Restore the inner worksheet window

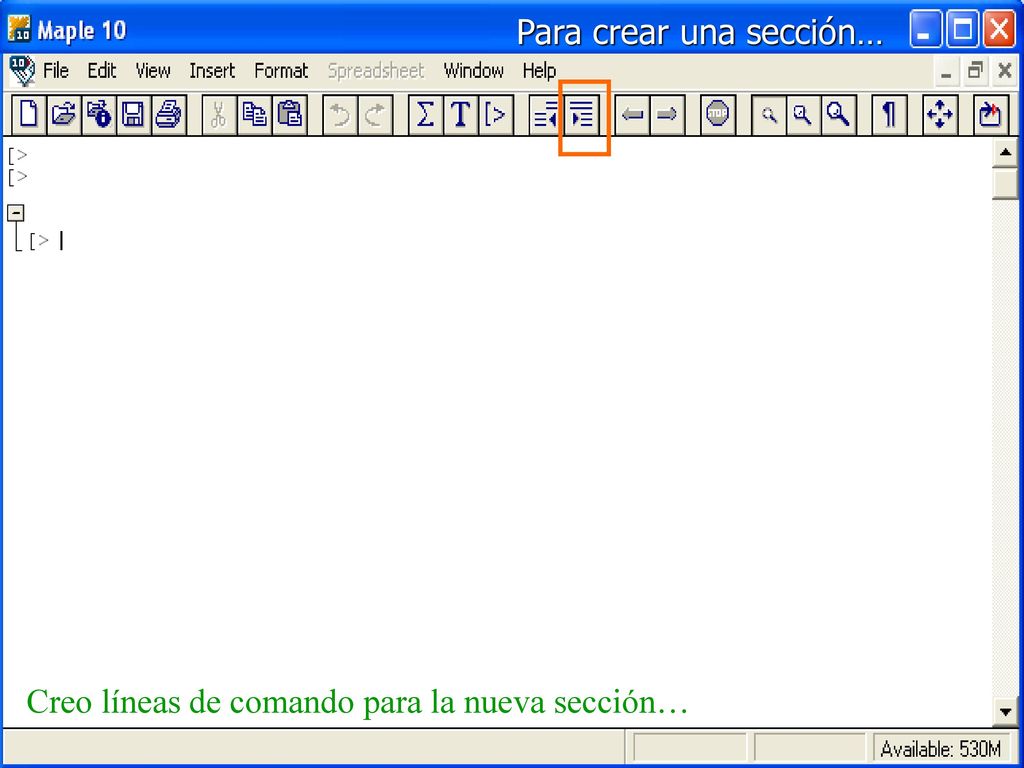976,71
